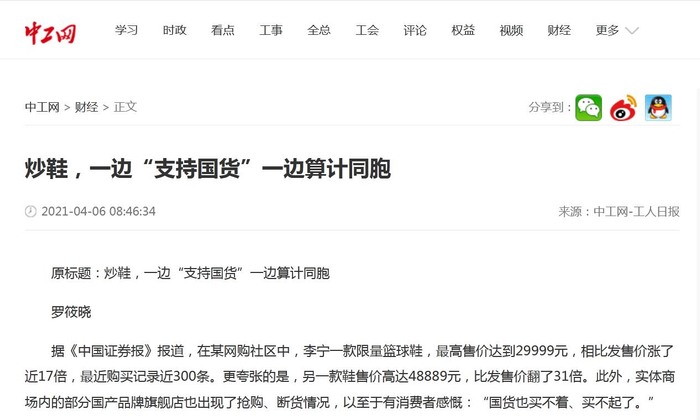Click 正文 breadcrumb text
Screen dimensions: 700x420
click(x=125, y=107)
